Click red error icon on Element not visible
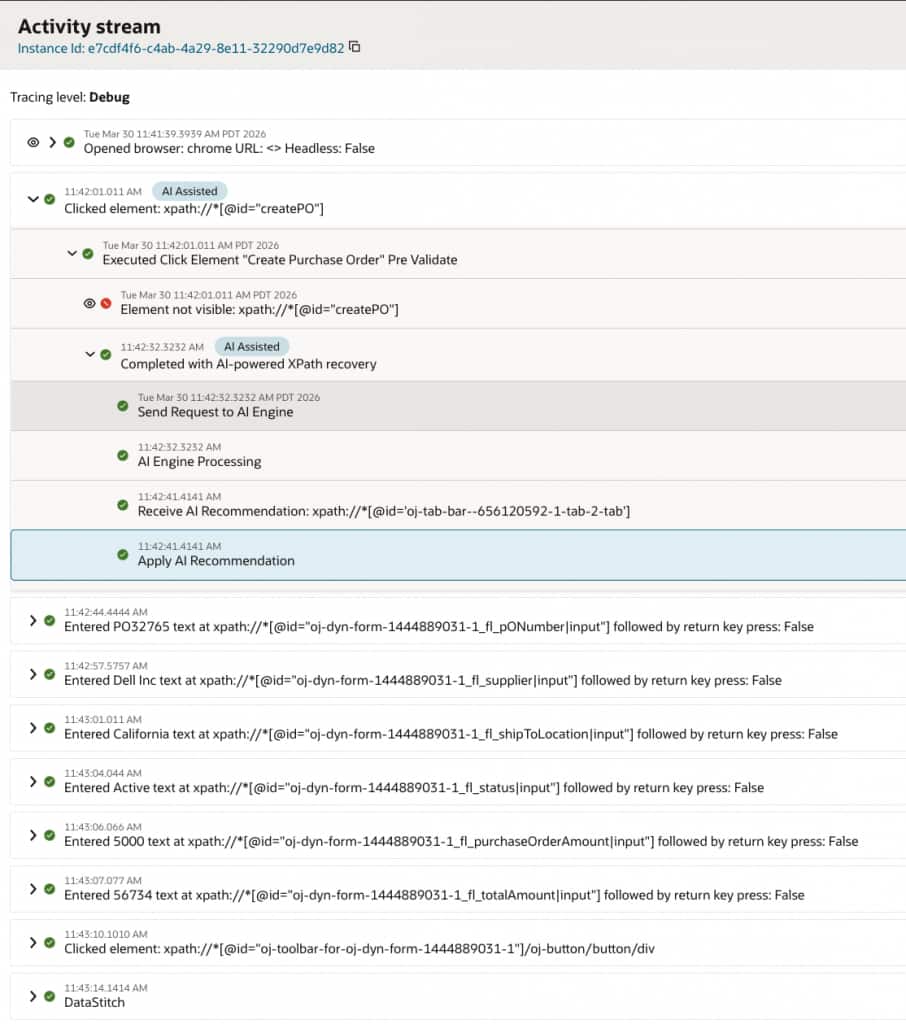This screenshot has height=1024, width=906. [106, 303]
